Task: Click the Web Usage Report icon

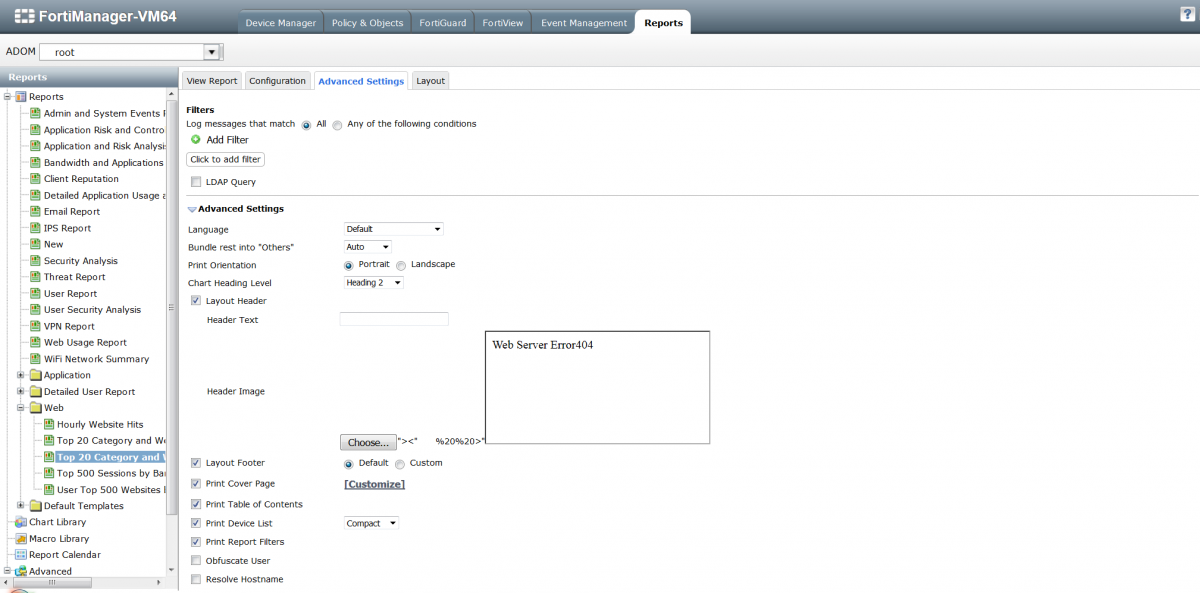Action: pos(35,343)
